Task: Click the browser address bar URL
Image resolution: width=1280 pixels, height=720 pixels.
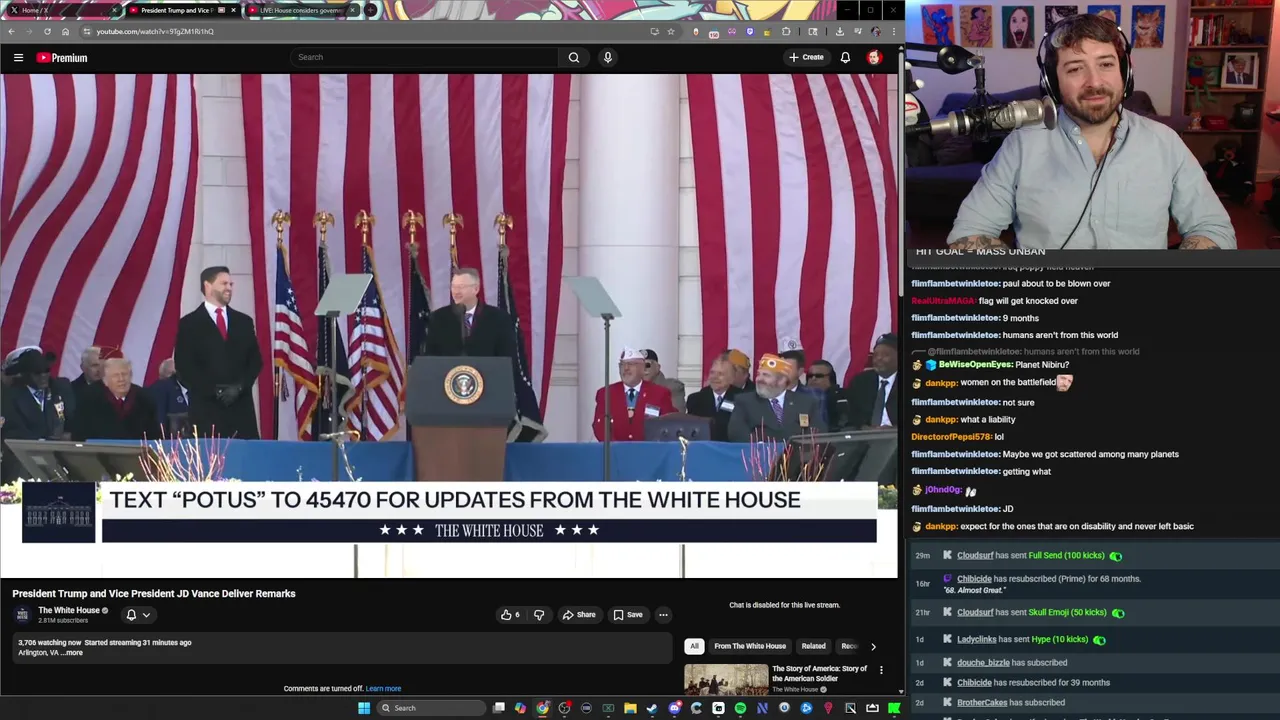Action: (x=155, y=31)
